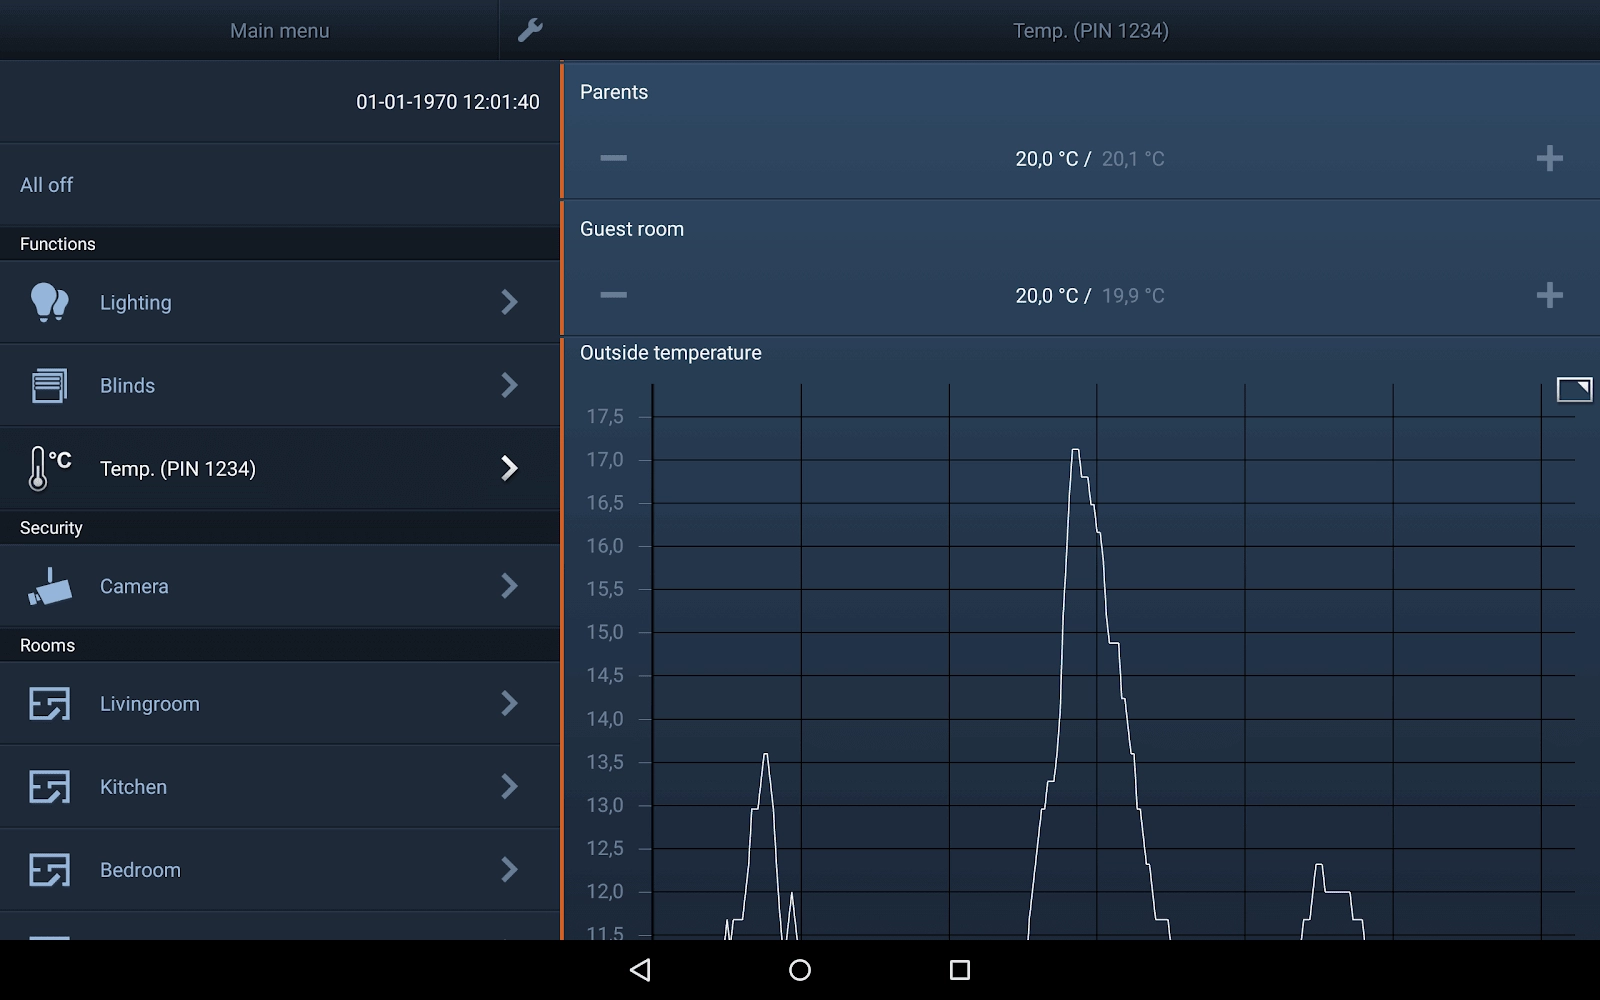The height and width of the screenshot is (1000, 1600).
Task: Decrease Parents room temperature setpoint
Action: point(613,158)
